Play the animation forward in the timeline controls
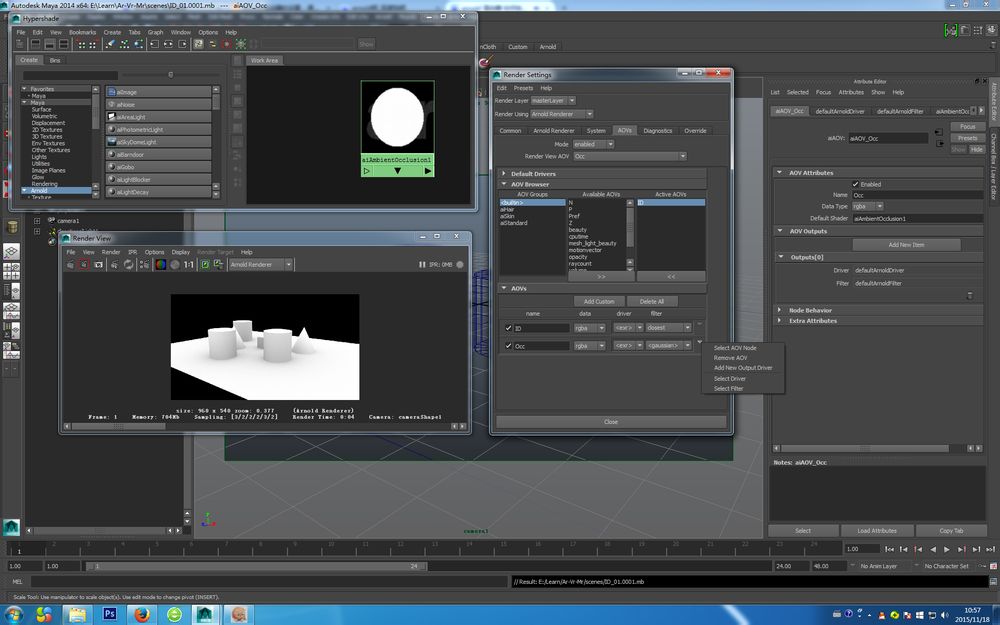Image resolution: width=1000 pixels, height=625 pixels. tap(947, 549)
